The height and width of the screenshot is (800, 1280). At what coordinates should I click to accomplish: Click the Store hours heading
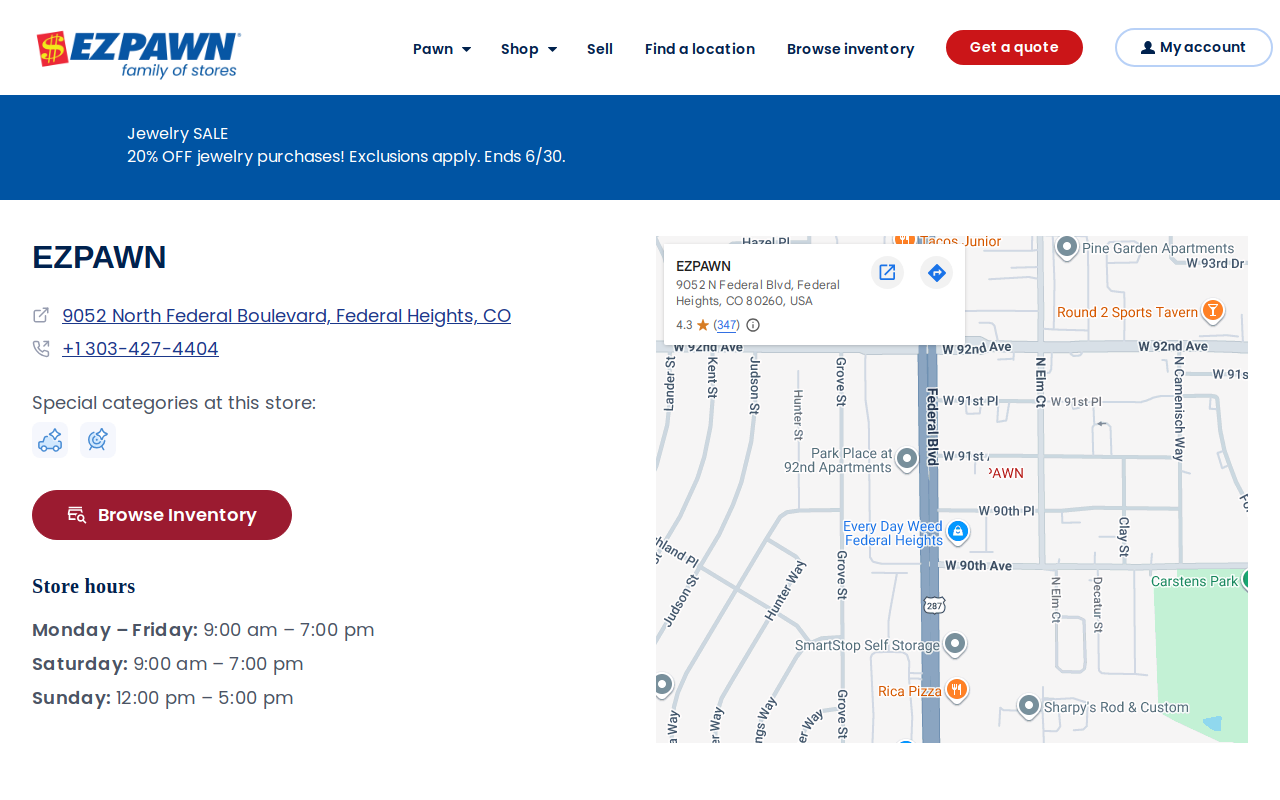click(x=84, y=586)
